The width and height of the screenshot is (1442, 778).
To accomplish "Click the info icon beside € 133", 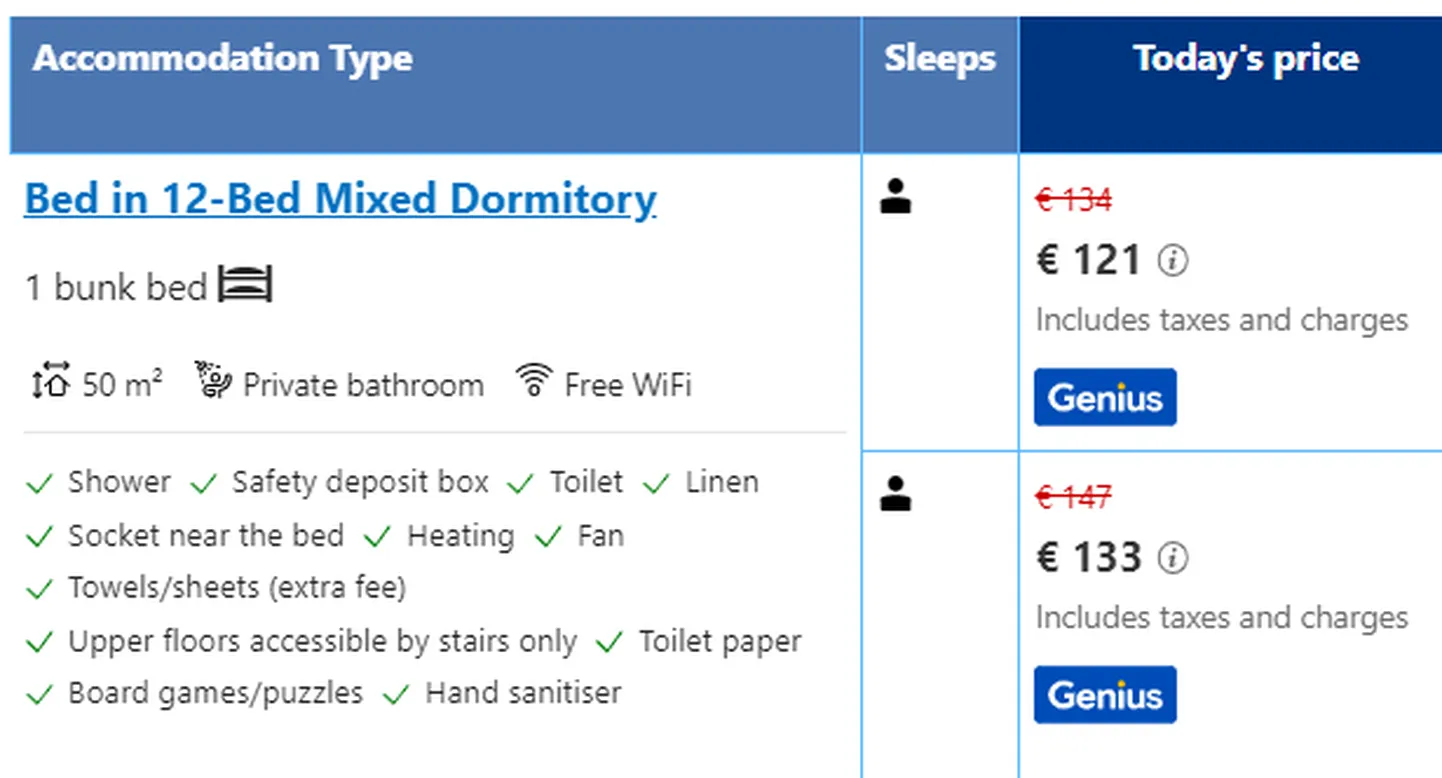I will 1173,558.
